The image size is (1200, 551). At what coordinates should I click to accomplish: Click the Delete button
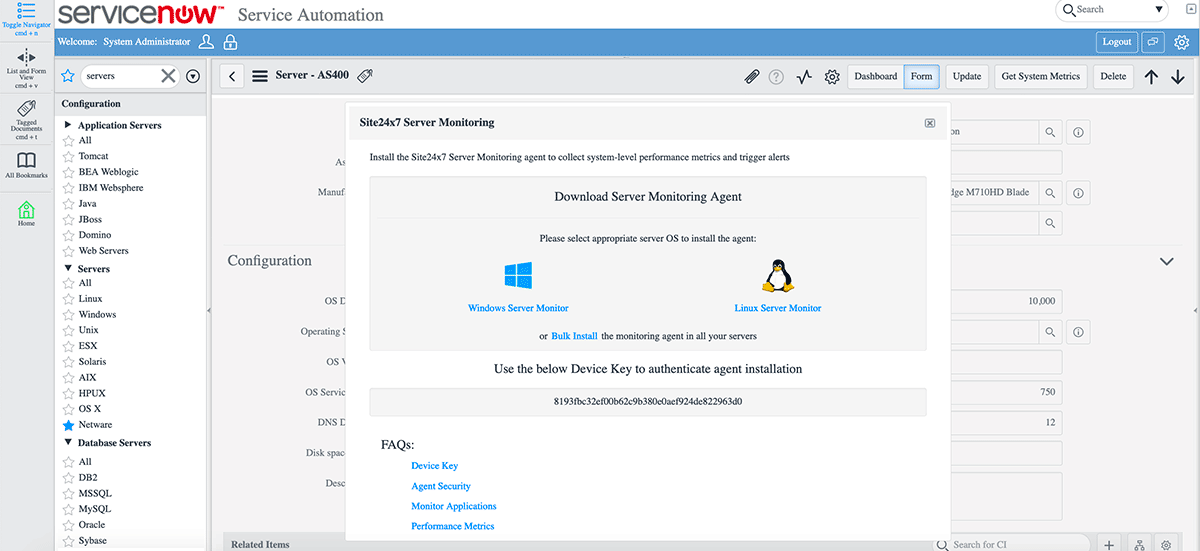1113,76
